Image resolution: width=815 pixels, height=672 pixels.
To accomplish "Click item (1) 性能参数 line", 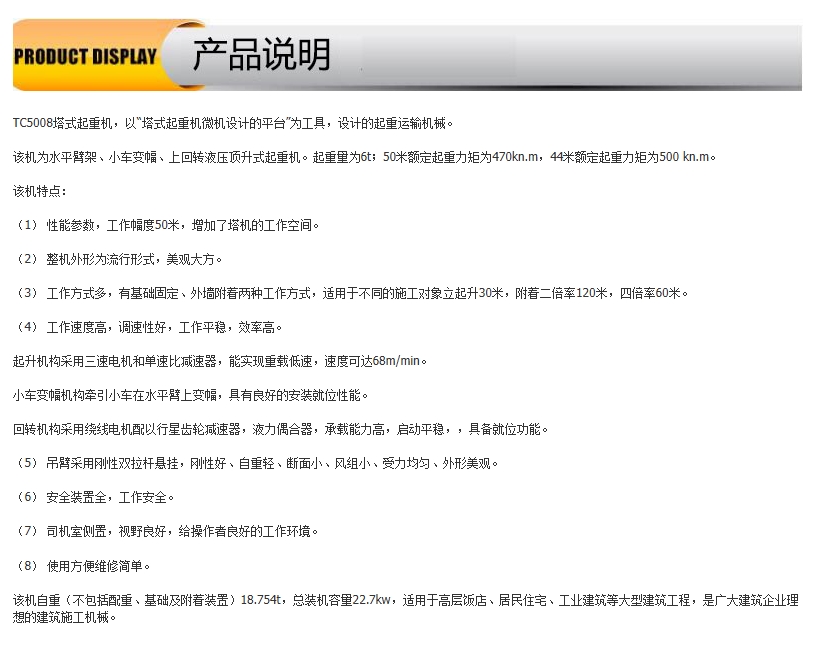I will click(x=166, y=225).
